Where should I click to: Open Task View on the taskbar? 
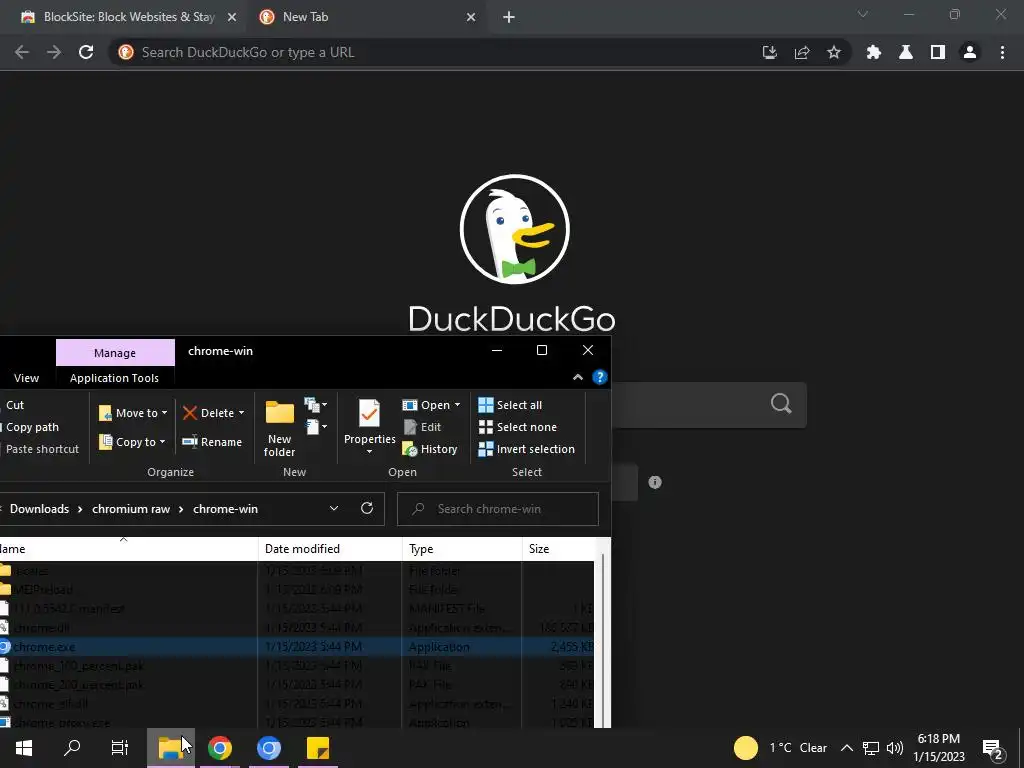[120, 748]
